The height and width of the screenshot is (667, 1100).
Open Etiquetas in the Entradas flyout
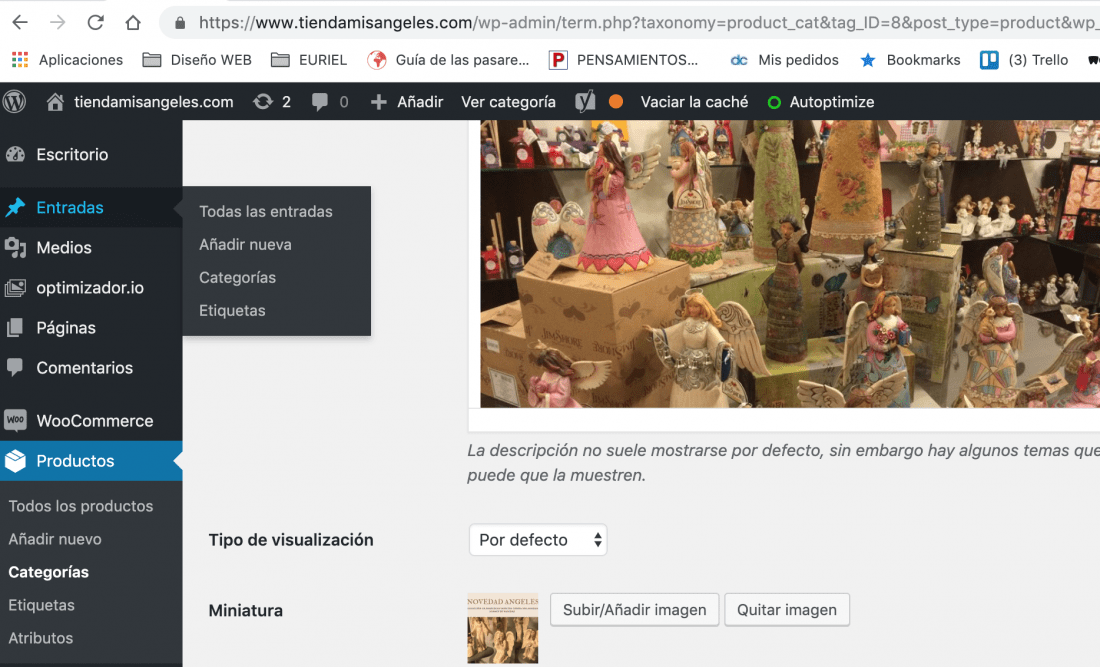[x=232, y=310]
